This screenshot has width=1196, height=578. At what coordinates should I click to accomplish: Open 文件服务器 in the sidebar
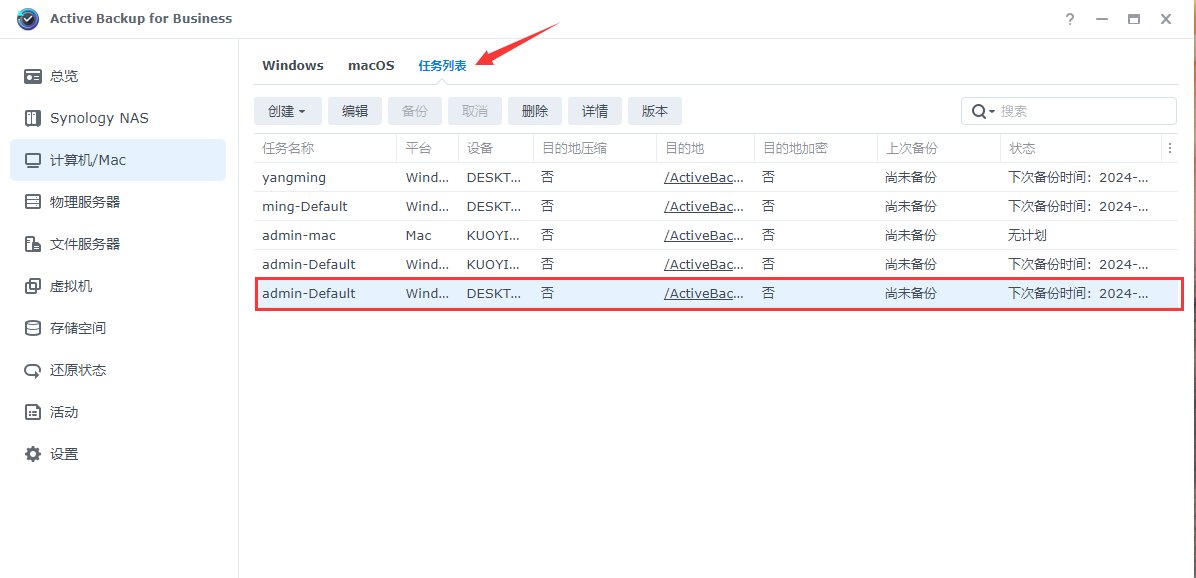(117, 244)
